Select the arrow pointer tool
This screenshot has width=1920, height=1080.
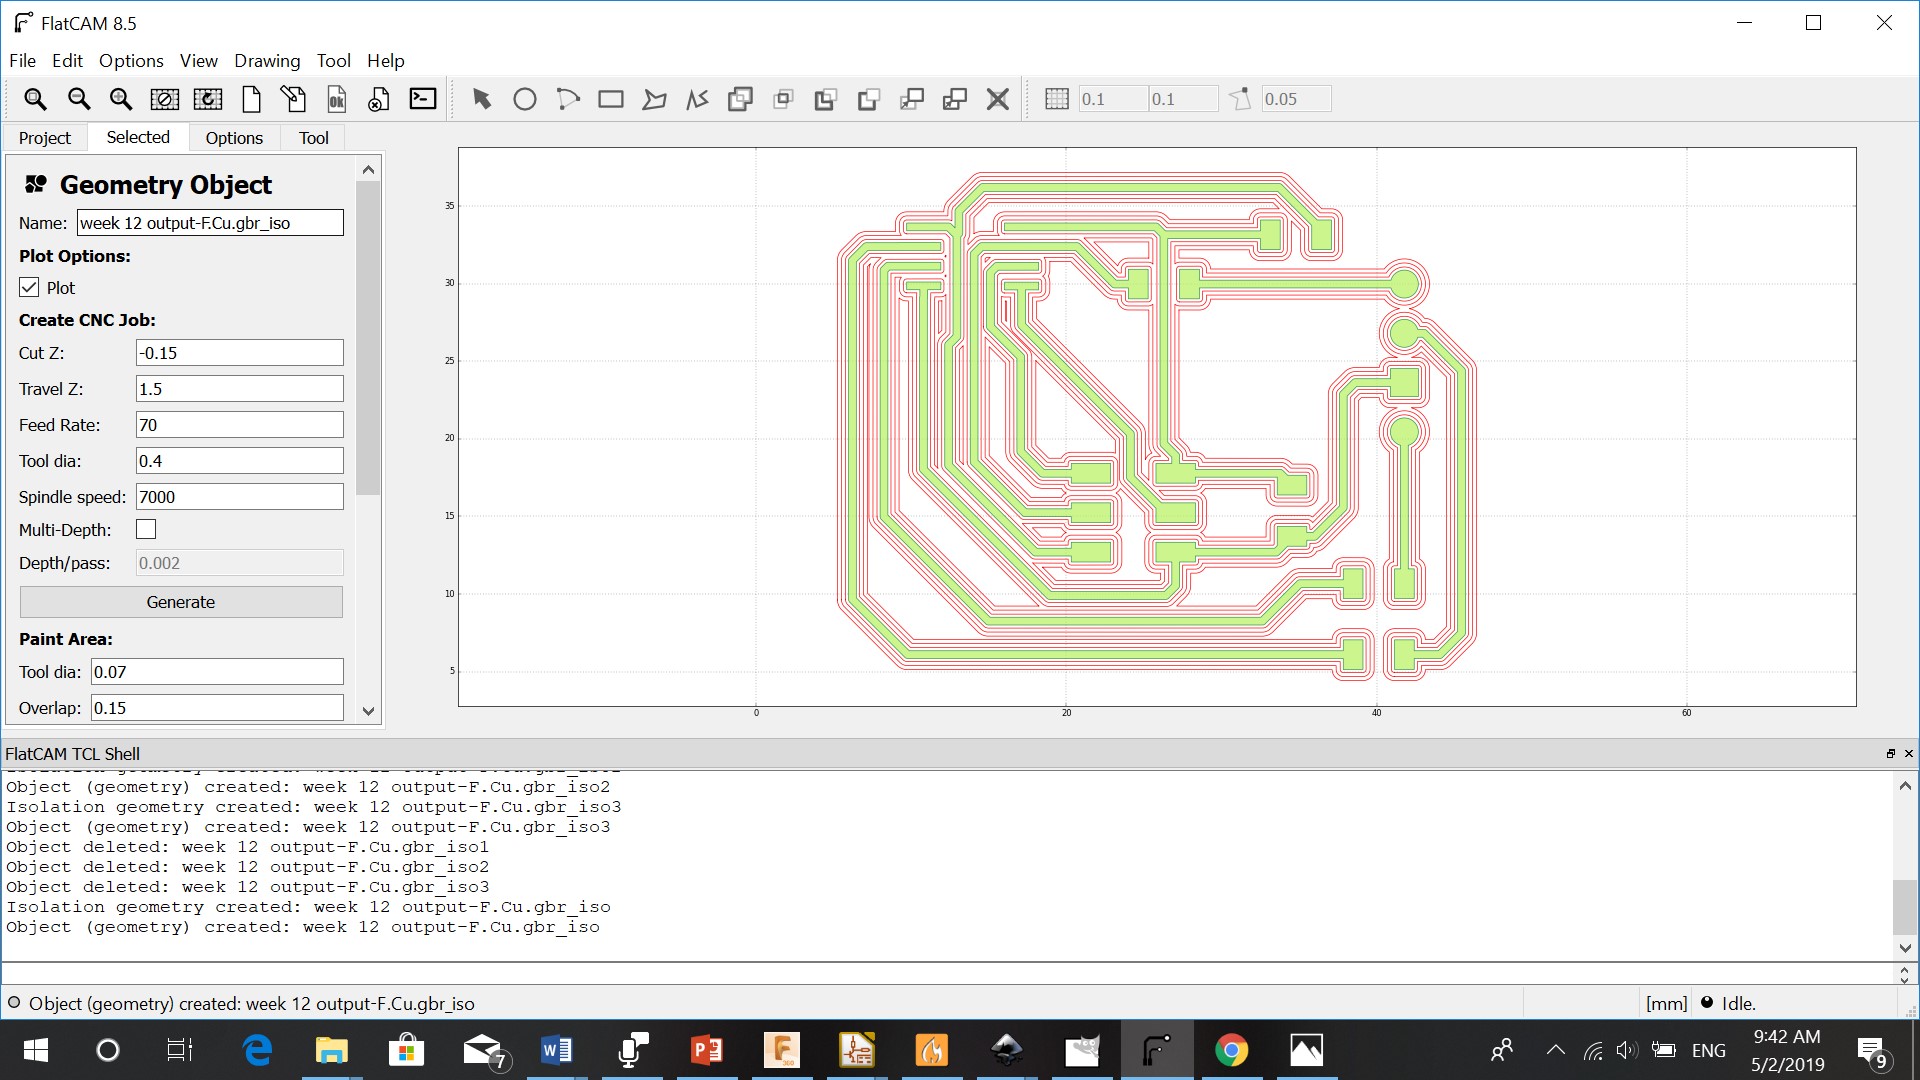click(481, 99)
